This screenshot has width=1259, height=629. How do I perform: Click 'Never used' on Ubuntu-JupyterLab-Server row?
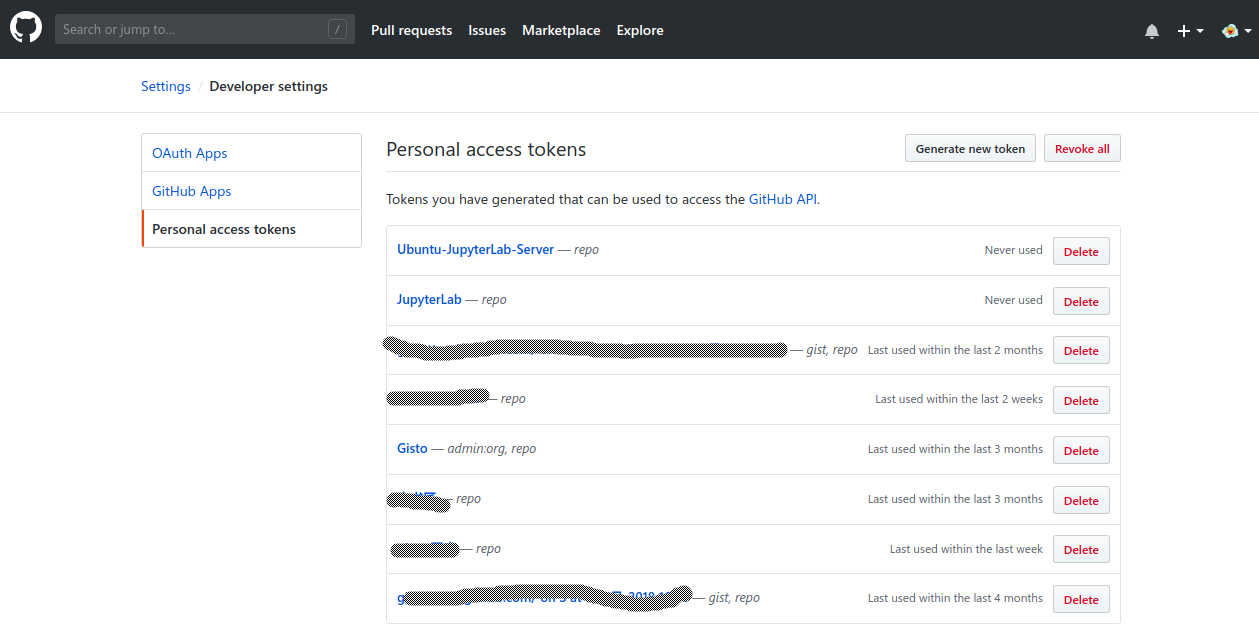pyautogui.click(x=1013, y=250)
